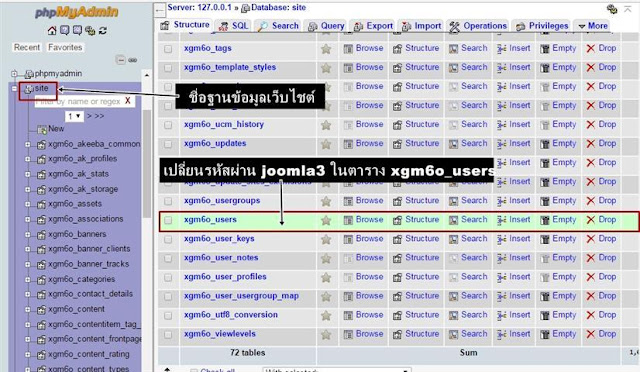
Task: Click the page settings icon at top right
Action: pyautogui.click(x=612, y=9)
